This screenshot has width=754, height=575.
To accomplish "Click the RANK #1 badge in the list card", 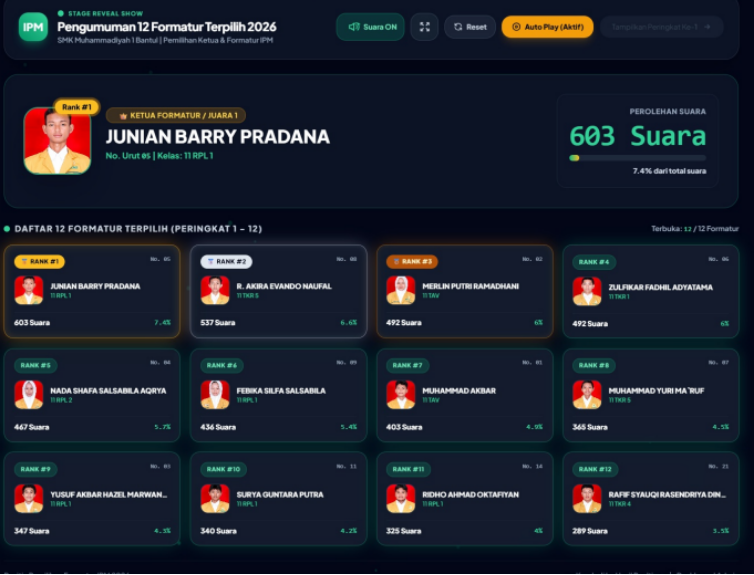I will click(x=39, y=262).
